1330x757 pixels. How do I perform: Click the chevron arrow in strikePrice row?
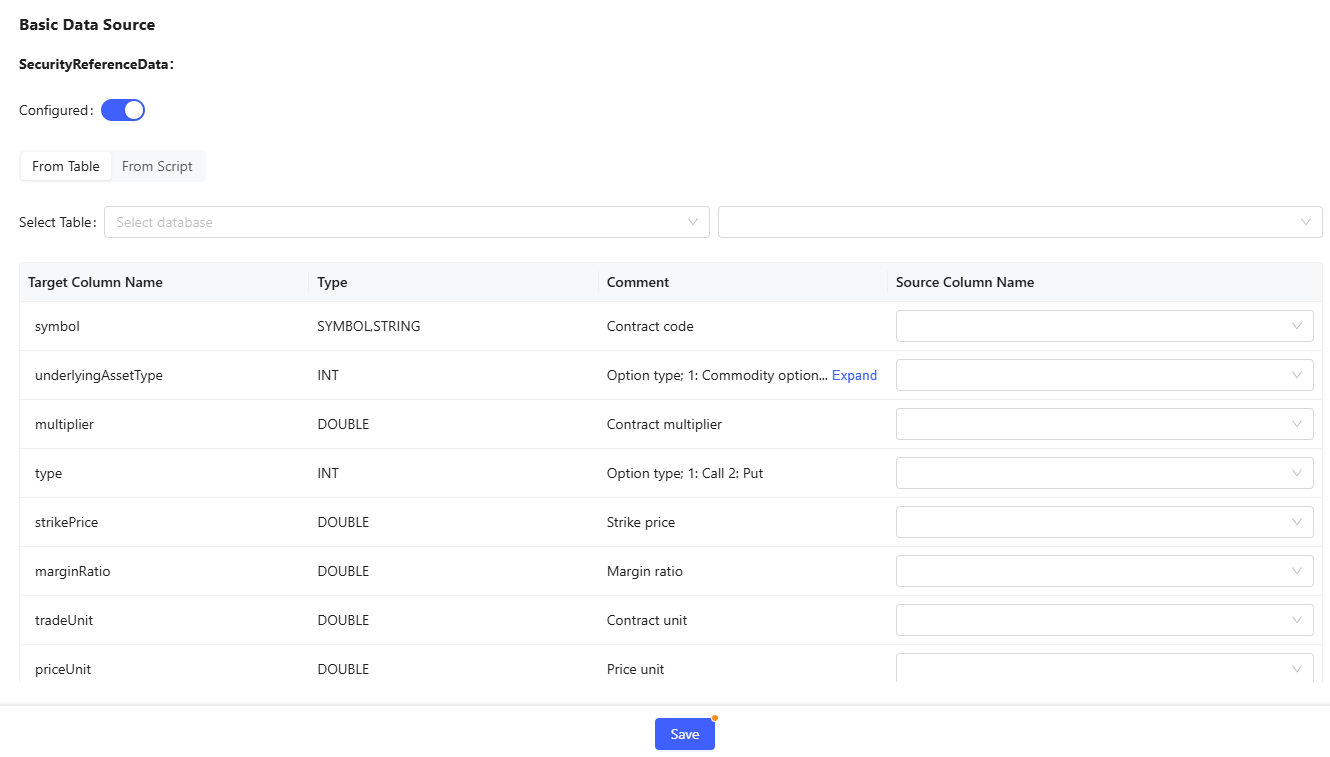tap(1297, 522)
